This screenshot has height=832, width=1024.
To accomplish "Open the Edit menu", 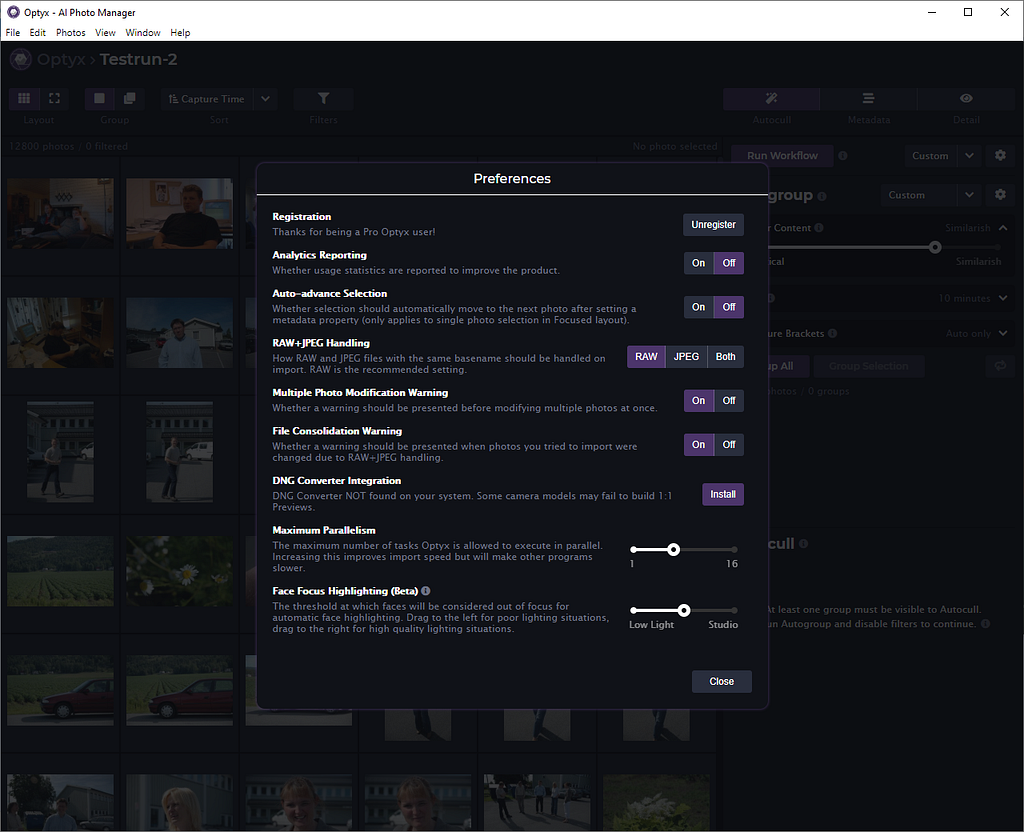I will pos(38,33).
